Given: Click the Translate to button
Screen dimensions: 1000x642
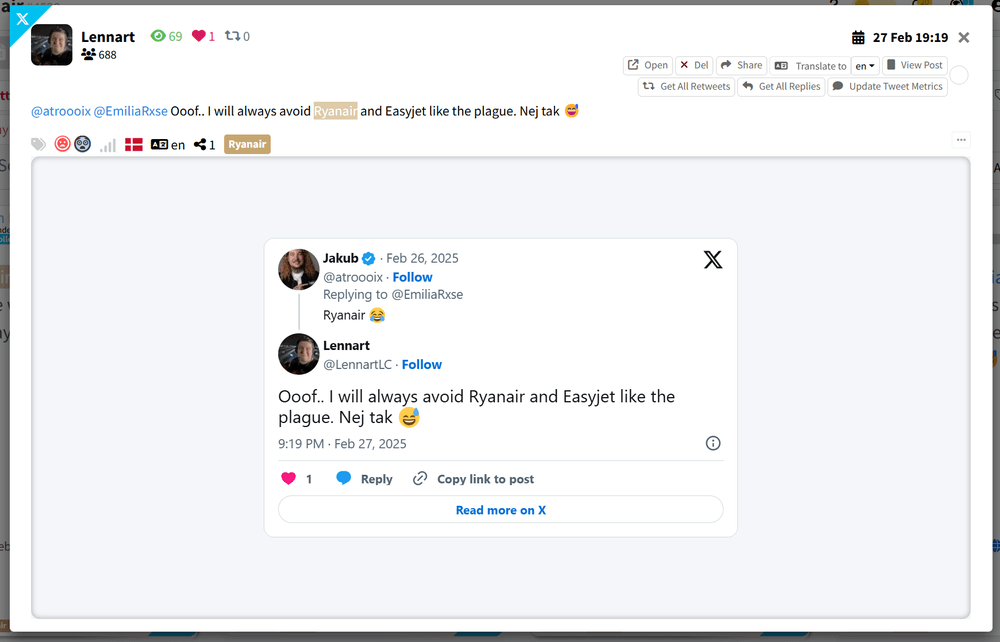Looking at the screenshot, I should pyautogui.click(x=811, y=66).
